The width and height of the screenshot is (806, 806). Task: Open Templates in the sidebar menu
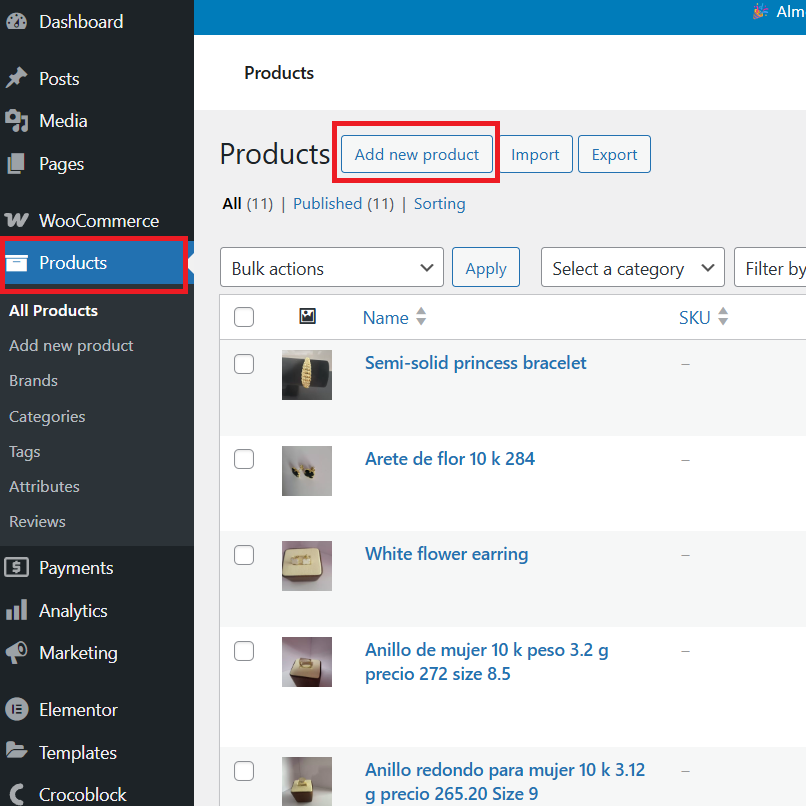(78, 753)
